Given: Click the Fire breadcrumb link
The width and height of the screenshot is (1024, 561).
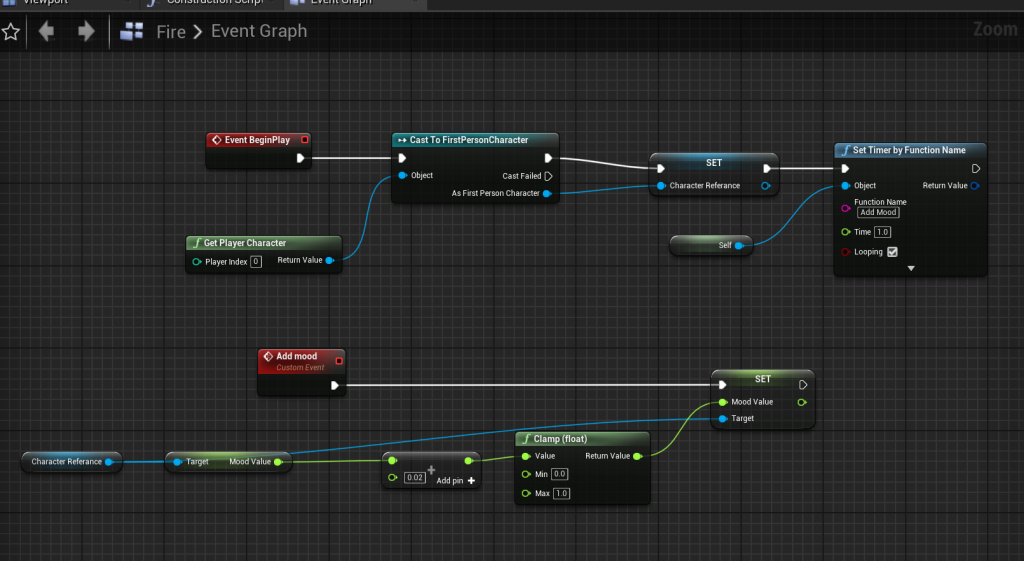Looking at the screenshot, I should (x=171, y=31).
